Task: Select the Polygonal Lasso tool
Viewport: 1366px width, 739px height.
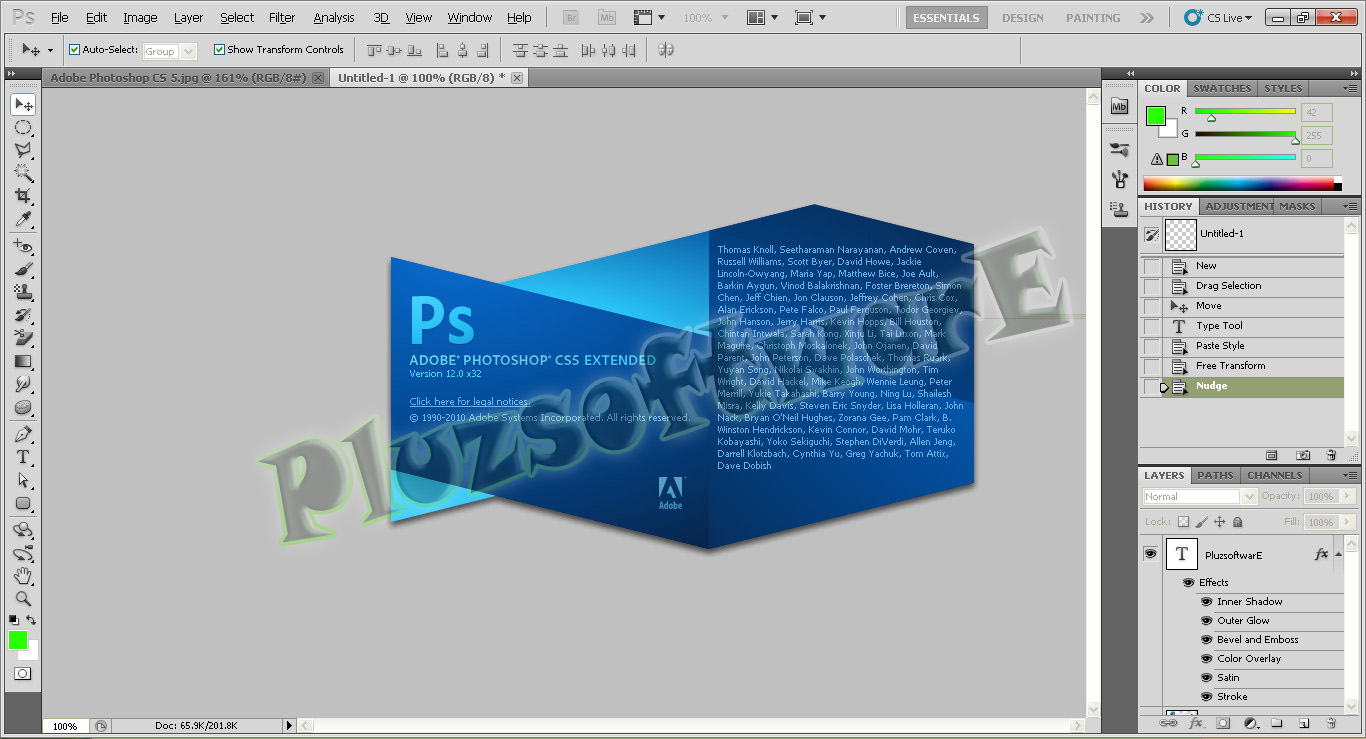Action: [x=23, y=150]
